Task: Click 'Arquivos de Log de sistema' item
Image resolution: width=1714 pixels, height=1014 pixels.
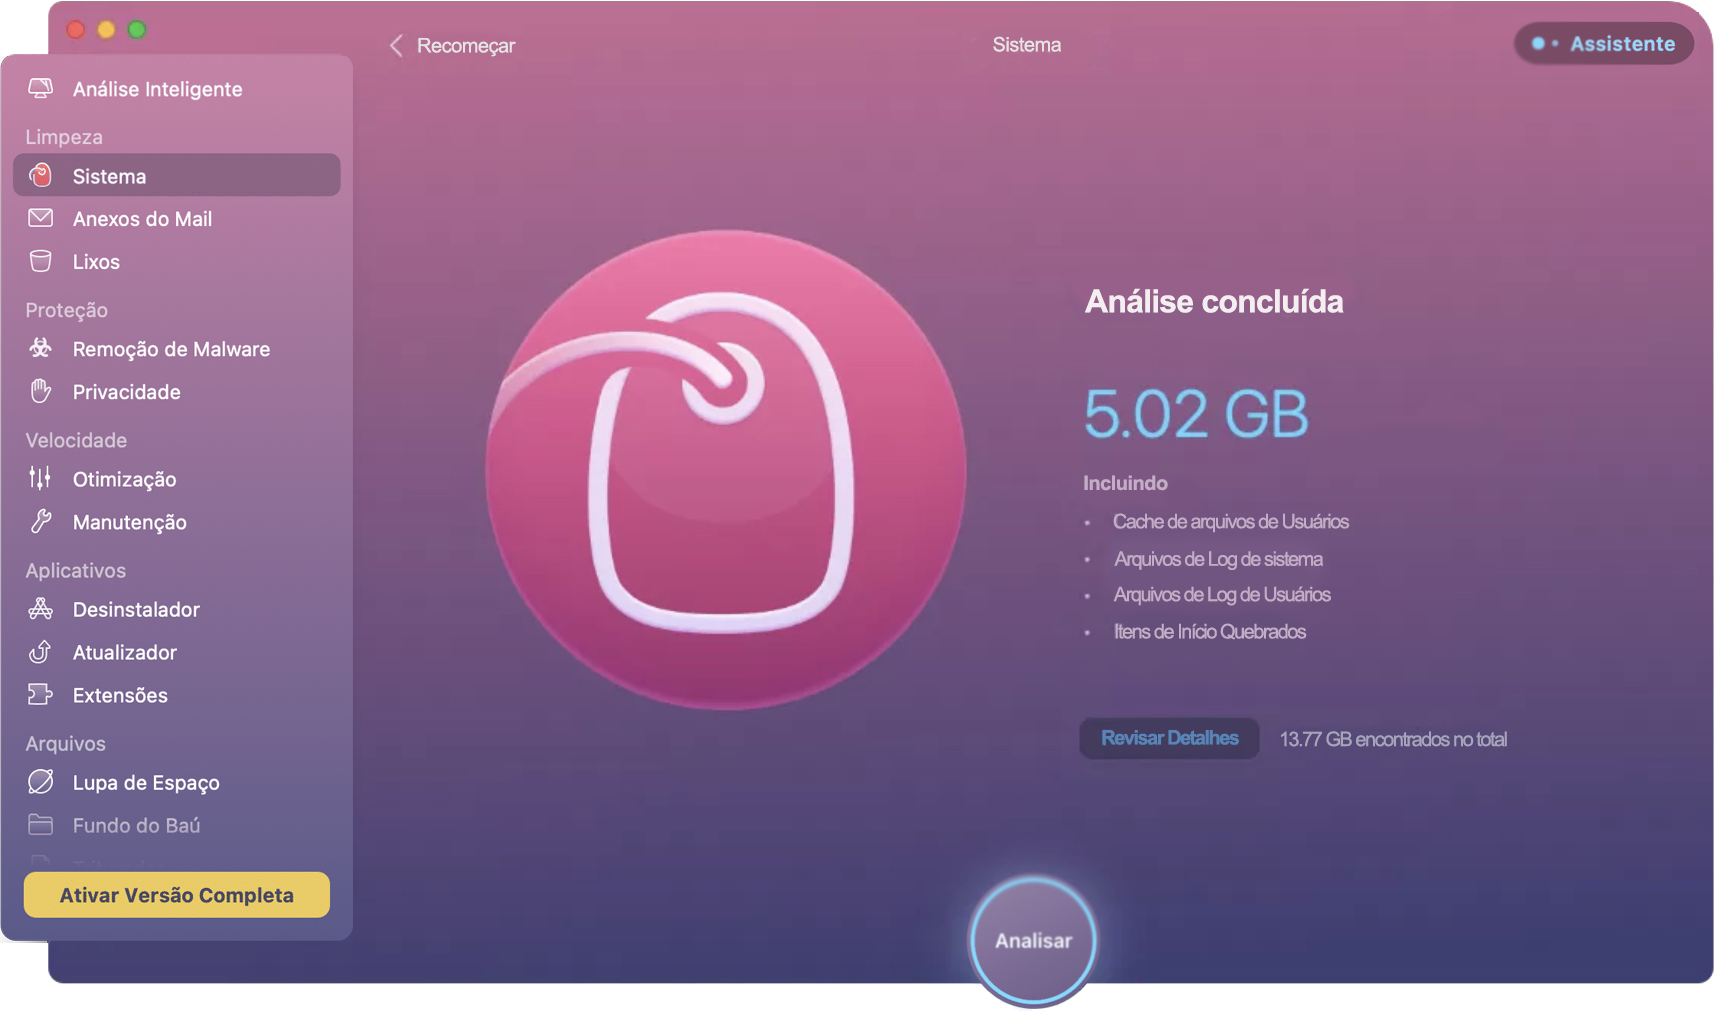Action: (1218, 558)
